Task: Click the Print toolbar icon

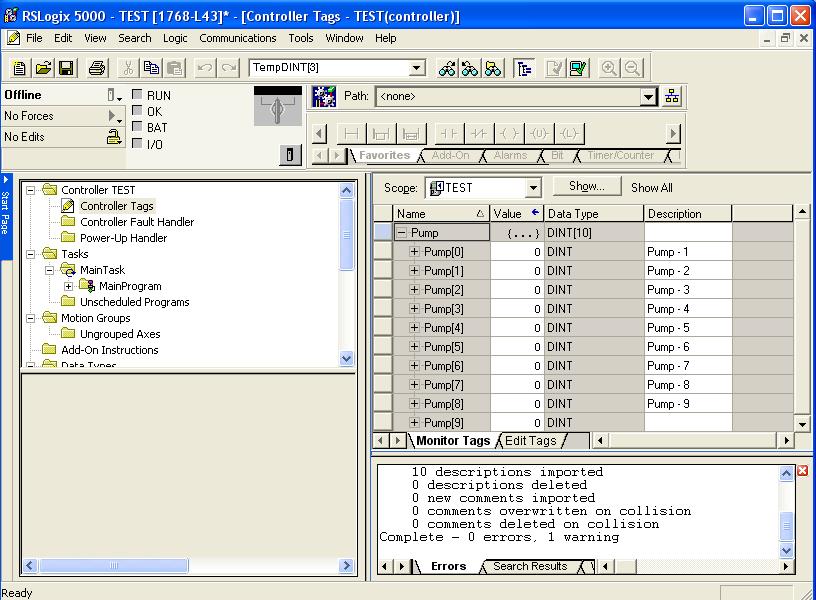Action: coord(97,68)
